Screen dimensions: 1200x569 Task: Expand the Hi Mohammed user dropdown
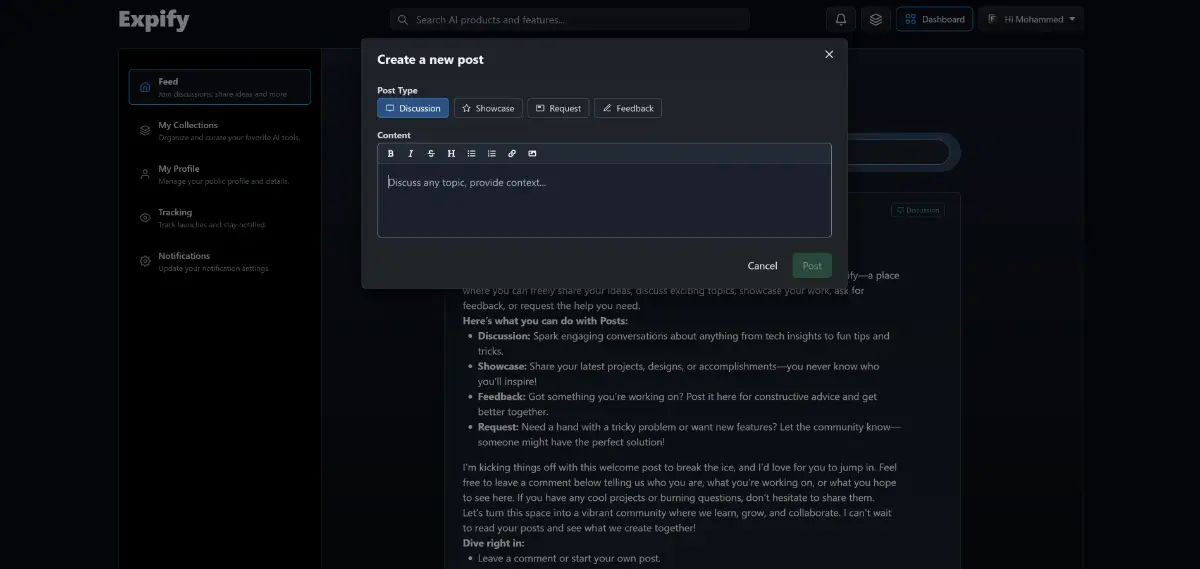1030,19
